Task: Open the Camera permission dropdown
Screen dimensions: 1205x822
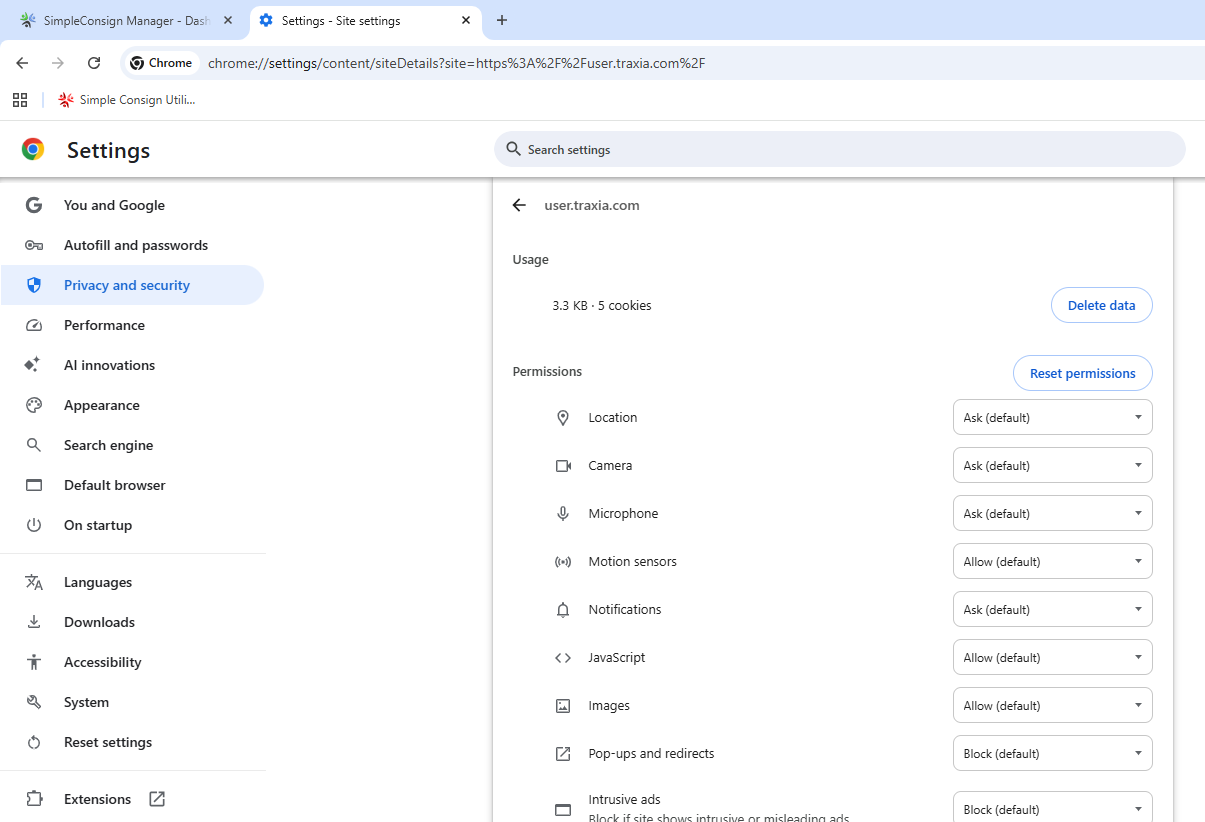Action: 1052,465
